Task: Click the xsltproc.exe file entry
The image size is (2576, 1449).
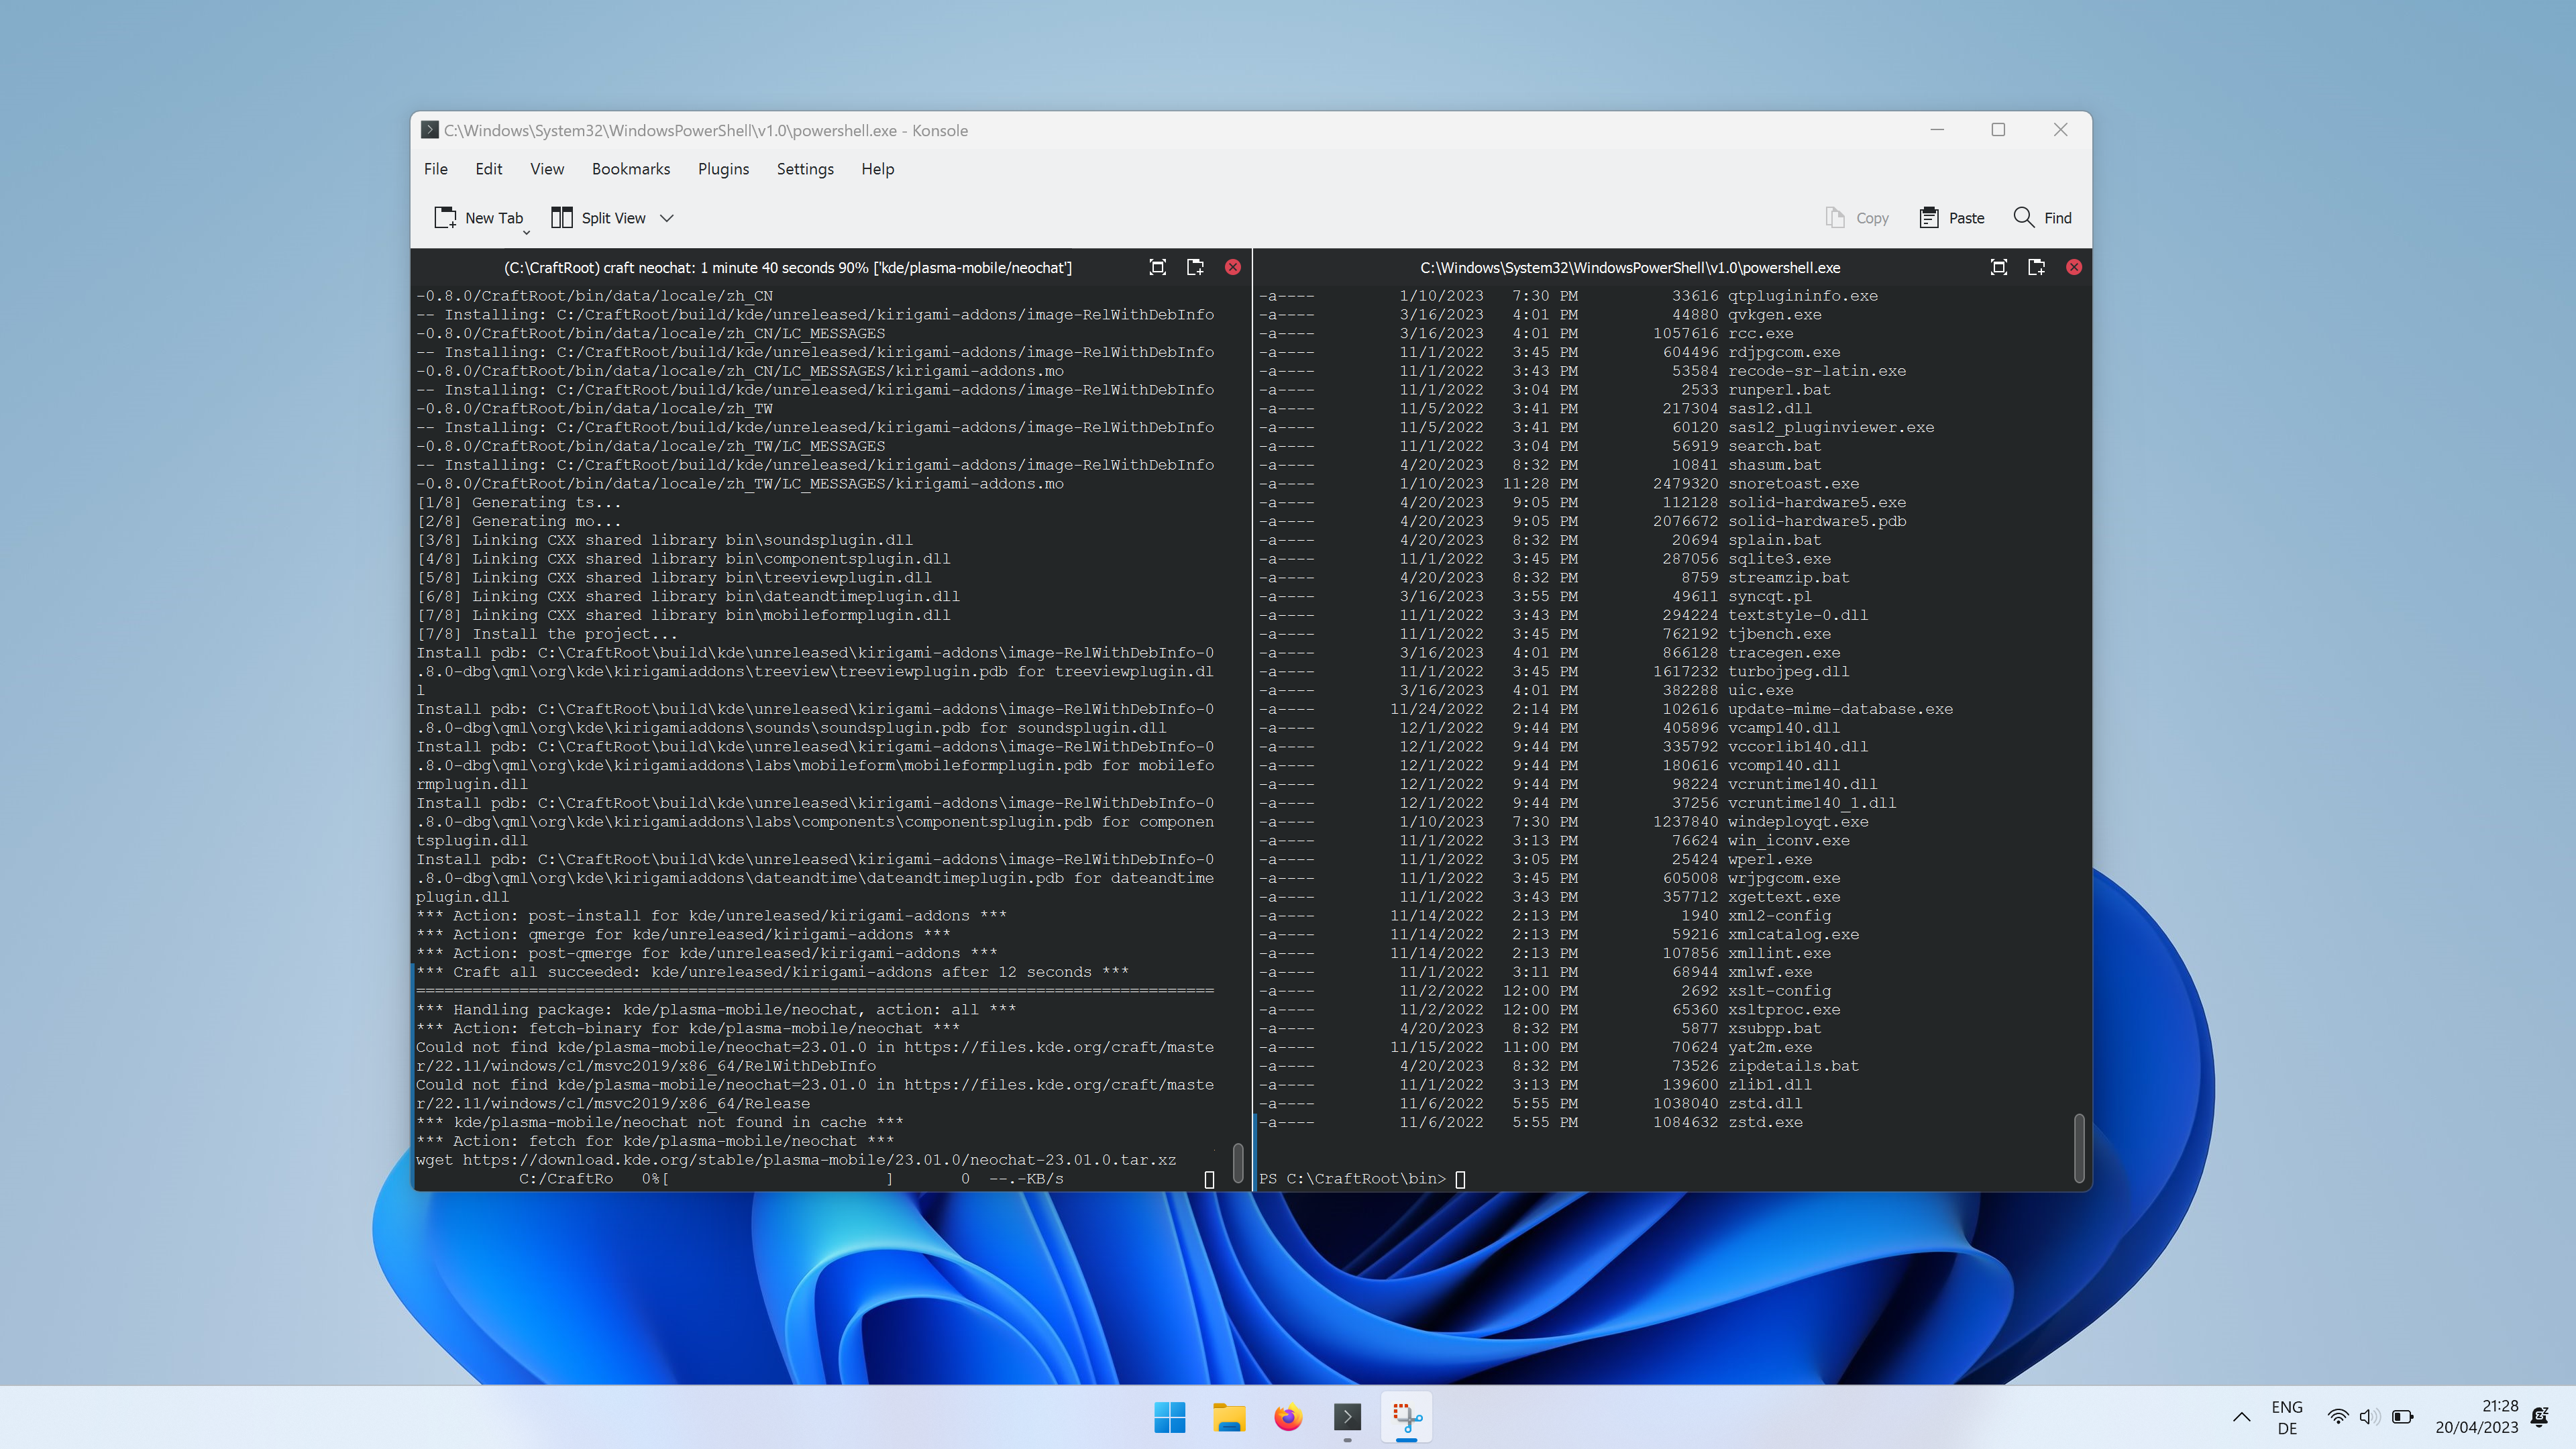Action: (1784, 1010)
